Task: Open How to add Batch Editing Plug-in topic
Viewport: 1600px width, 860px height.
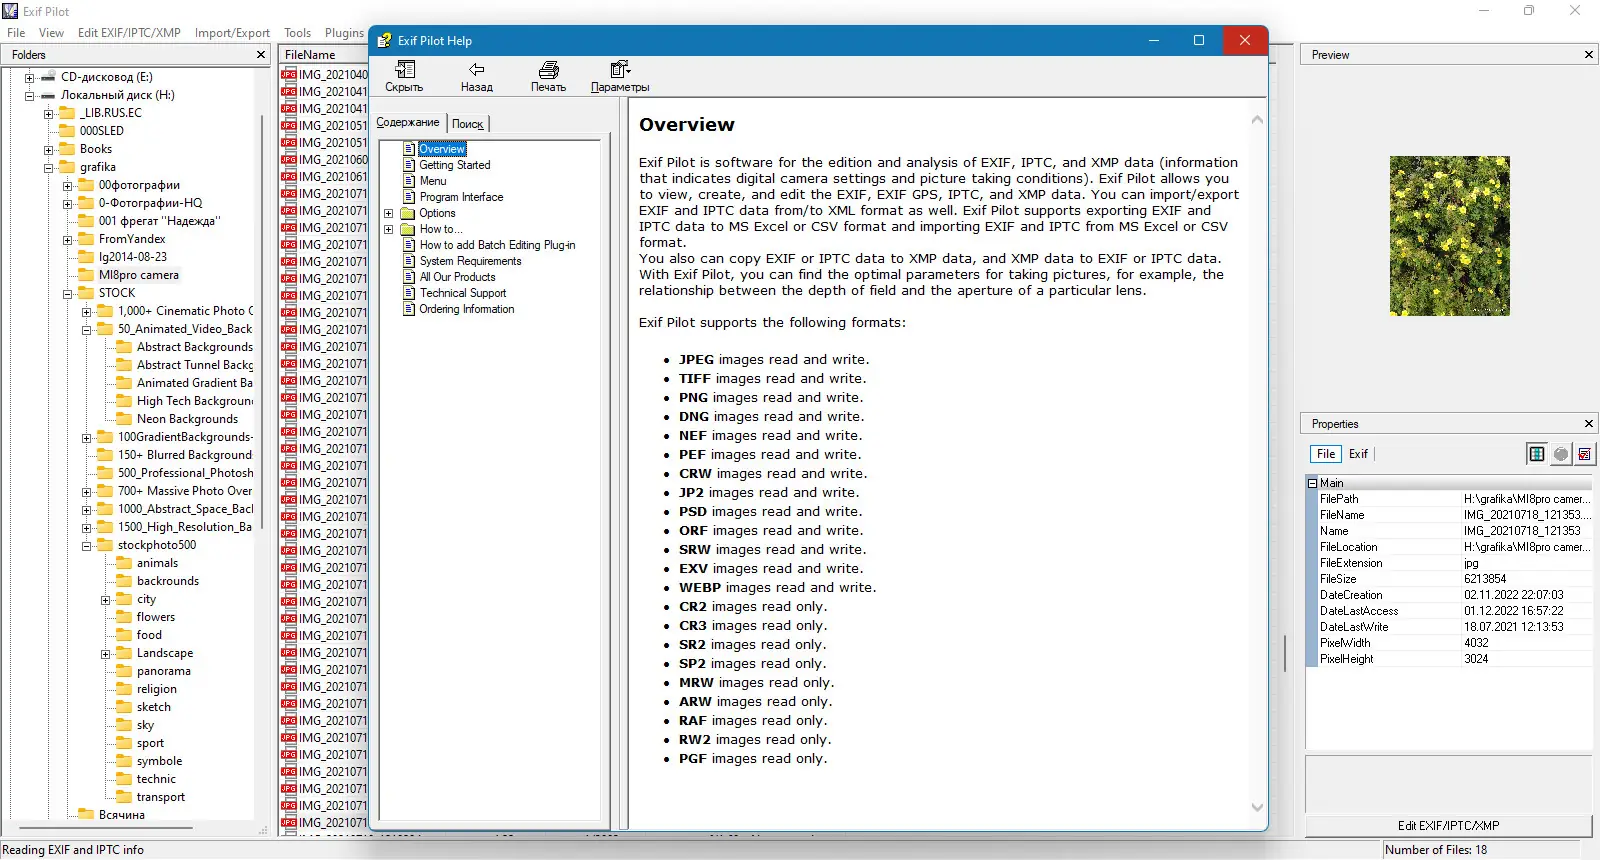Action: tap(497, 245)
